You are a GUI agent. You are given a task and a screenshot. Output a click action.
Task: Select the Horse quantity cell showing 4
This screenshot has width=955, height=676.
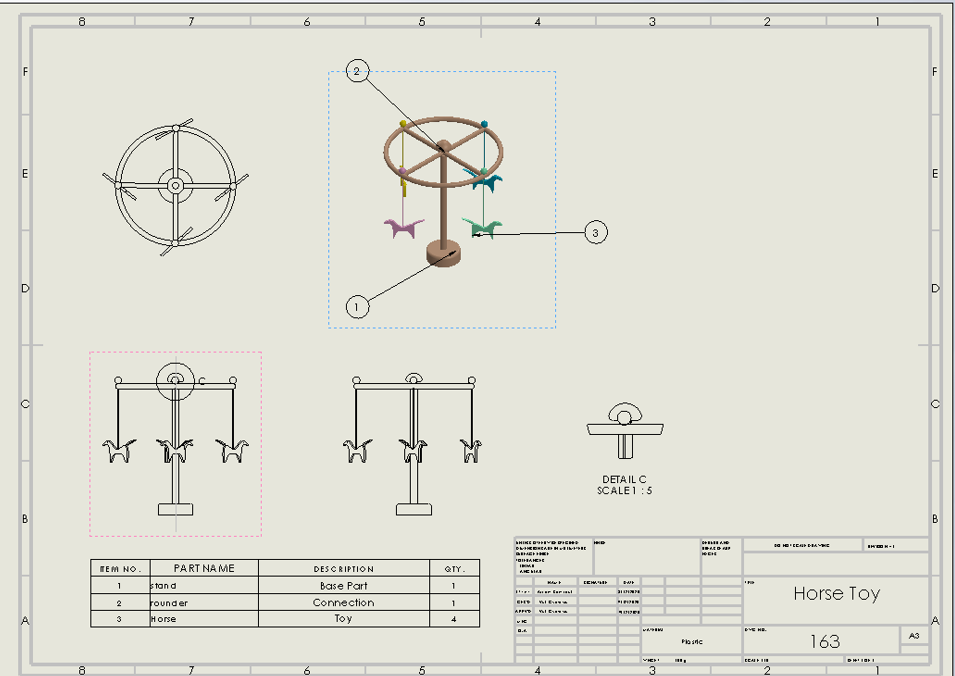click(454, 619)
